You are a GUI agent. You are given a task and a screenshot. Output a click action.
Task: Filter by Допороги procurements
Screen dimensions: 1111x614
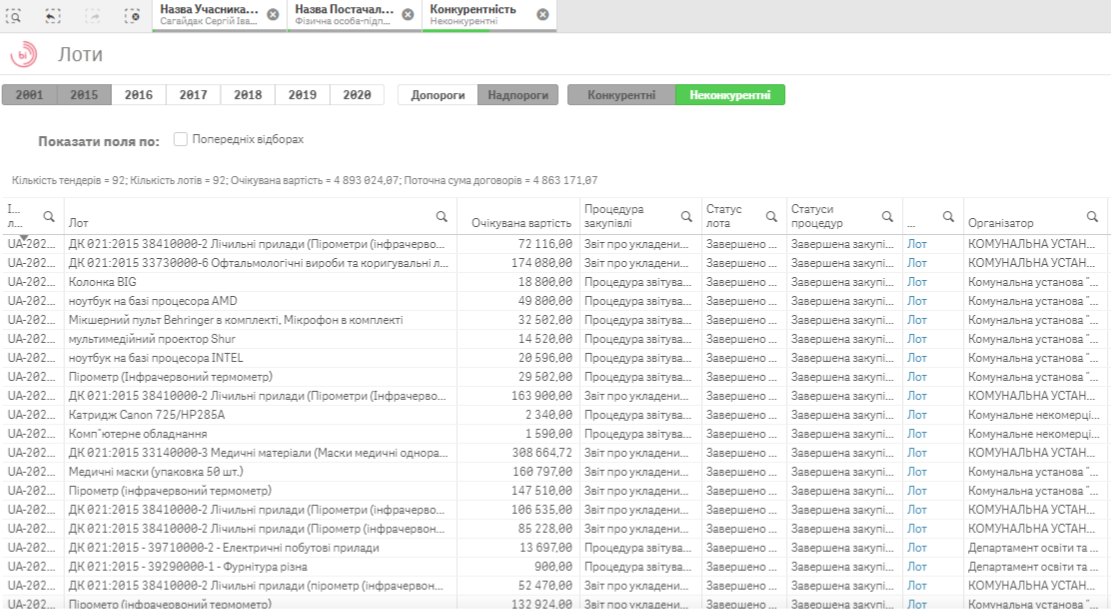[x=438, y=95]
